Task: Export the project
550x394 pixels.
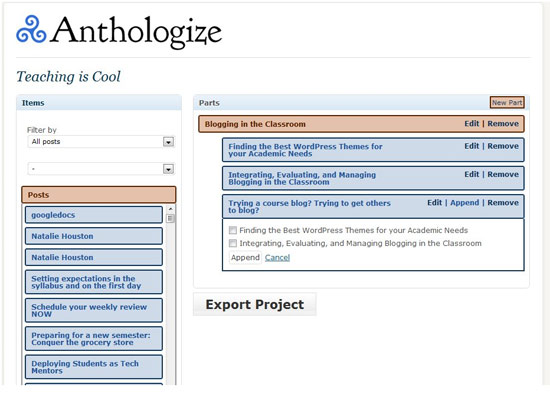Action: 255,304
